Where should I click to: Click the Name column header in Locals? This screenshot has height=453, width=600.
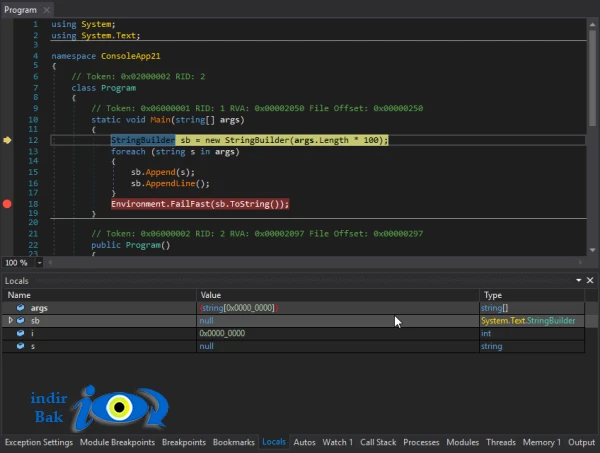coord(99,295)
